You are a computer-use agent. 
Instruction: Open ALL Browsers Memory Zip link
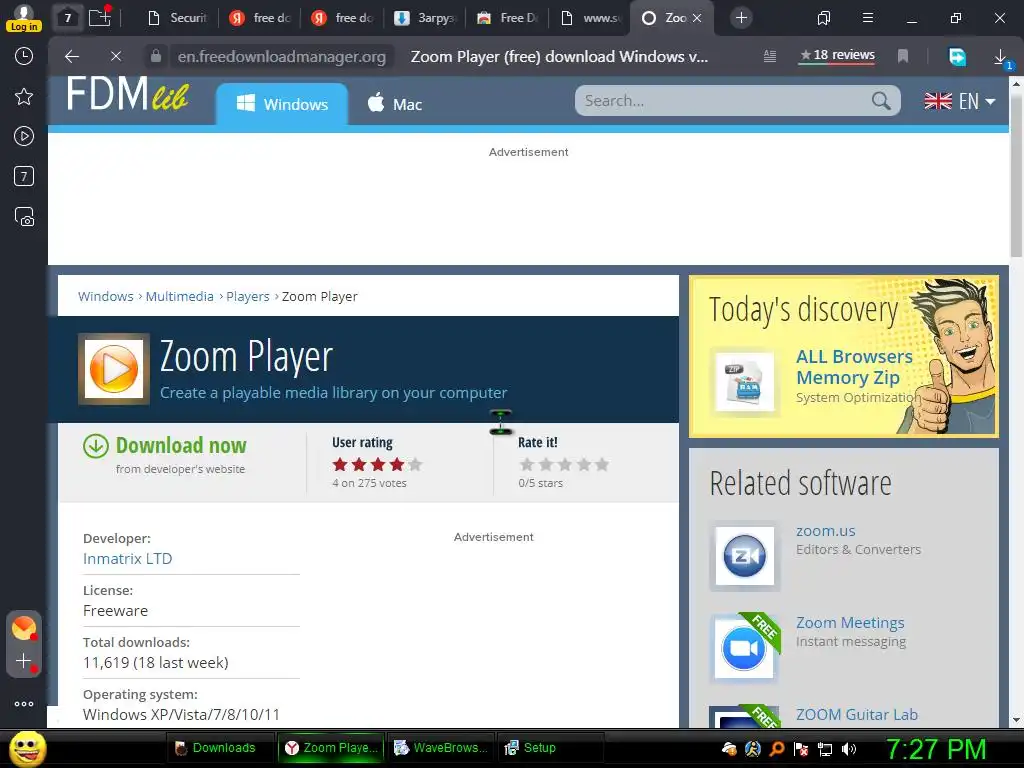(x=854, y=367)
